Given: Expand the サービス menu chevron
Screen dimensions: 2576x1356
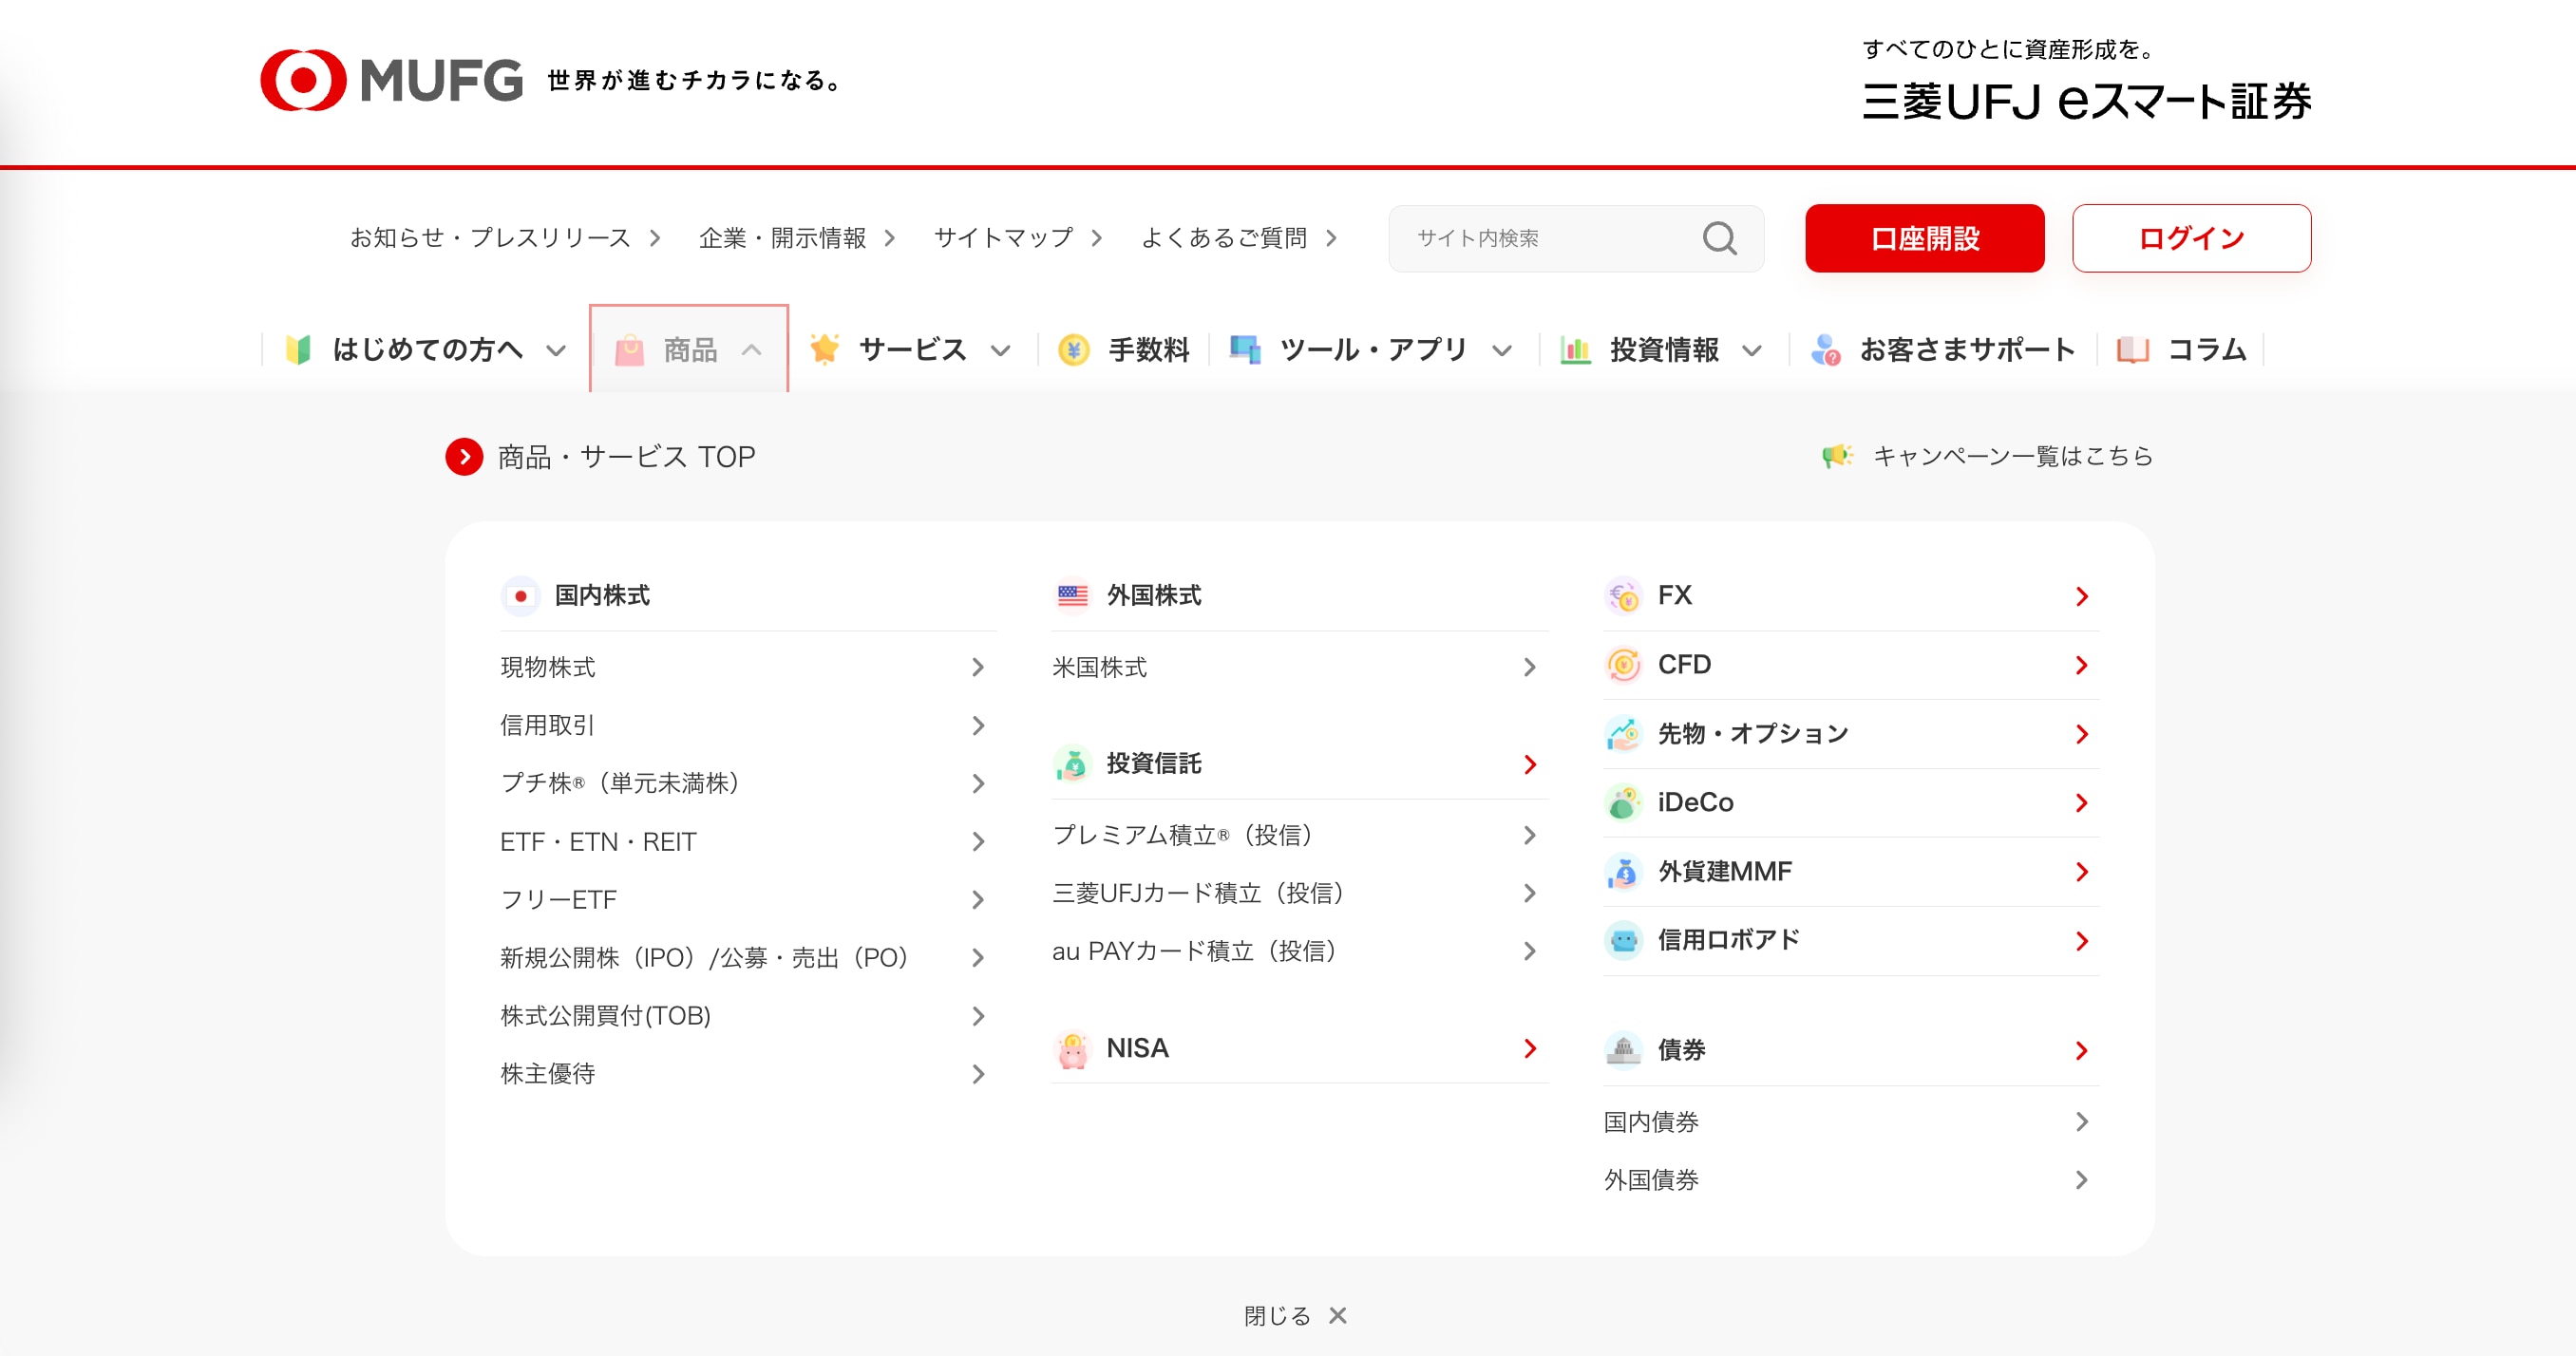Looking at the screenshot, I should 1001,351.
